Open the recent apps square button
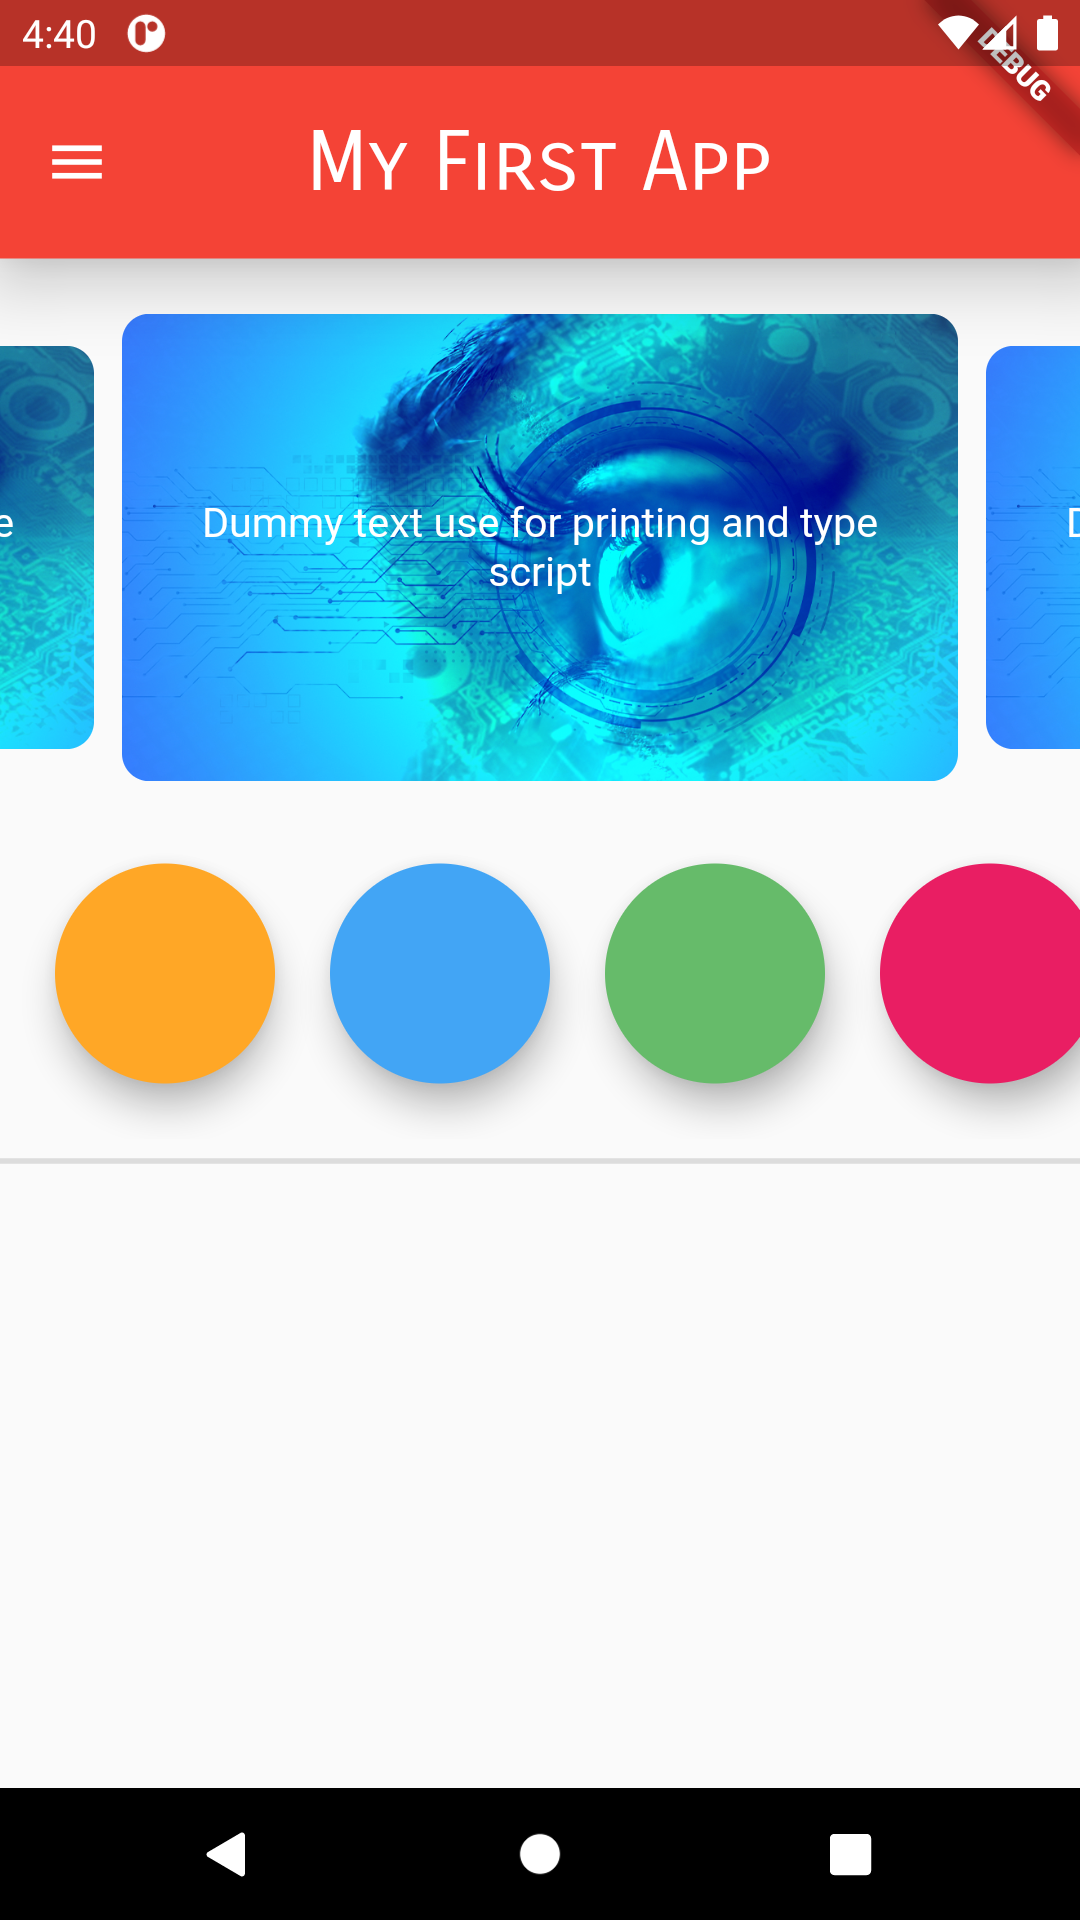The image size is (1080, 1920). pyautogui.click(x=850, y=1854)
